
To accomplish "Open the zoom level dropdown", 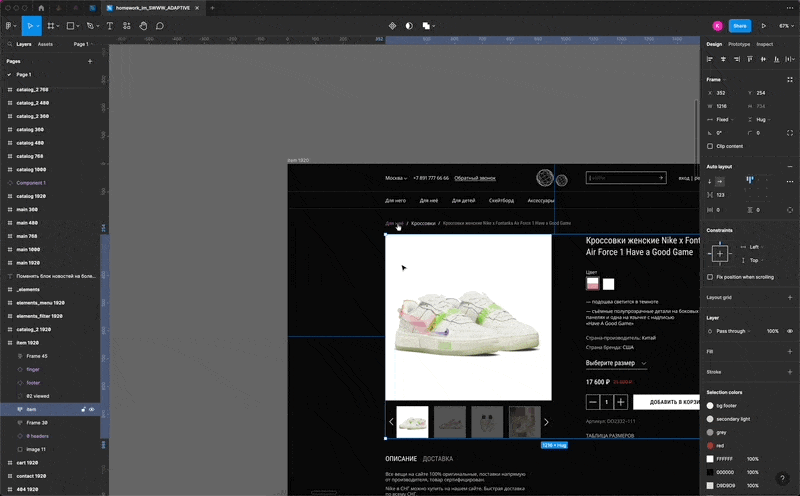I will [786, 26].
